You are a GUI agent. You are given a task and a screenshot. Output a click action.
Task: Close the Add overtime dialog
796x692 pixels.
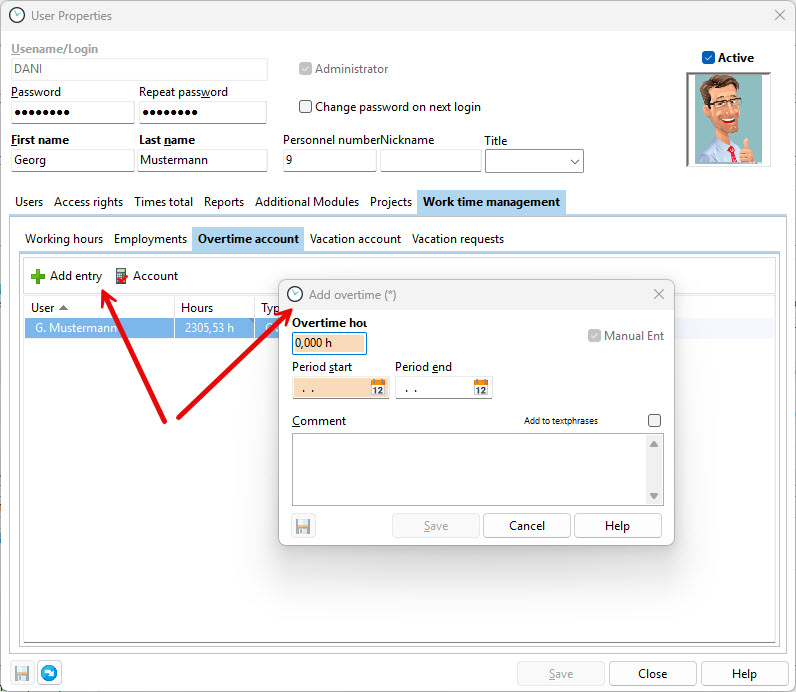(658, 294)
